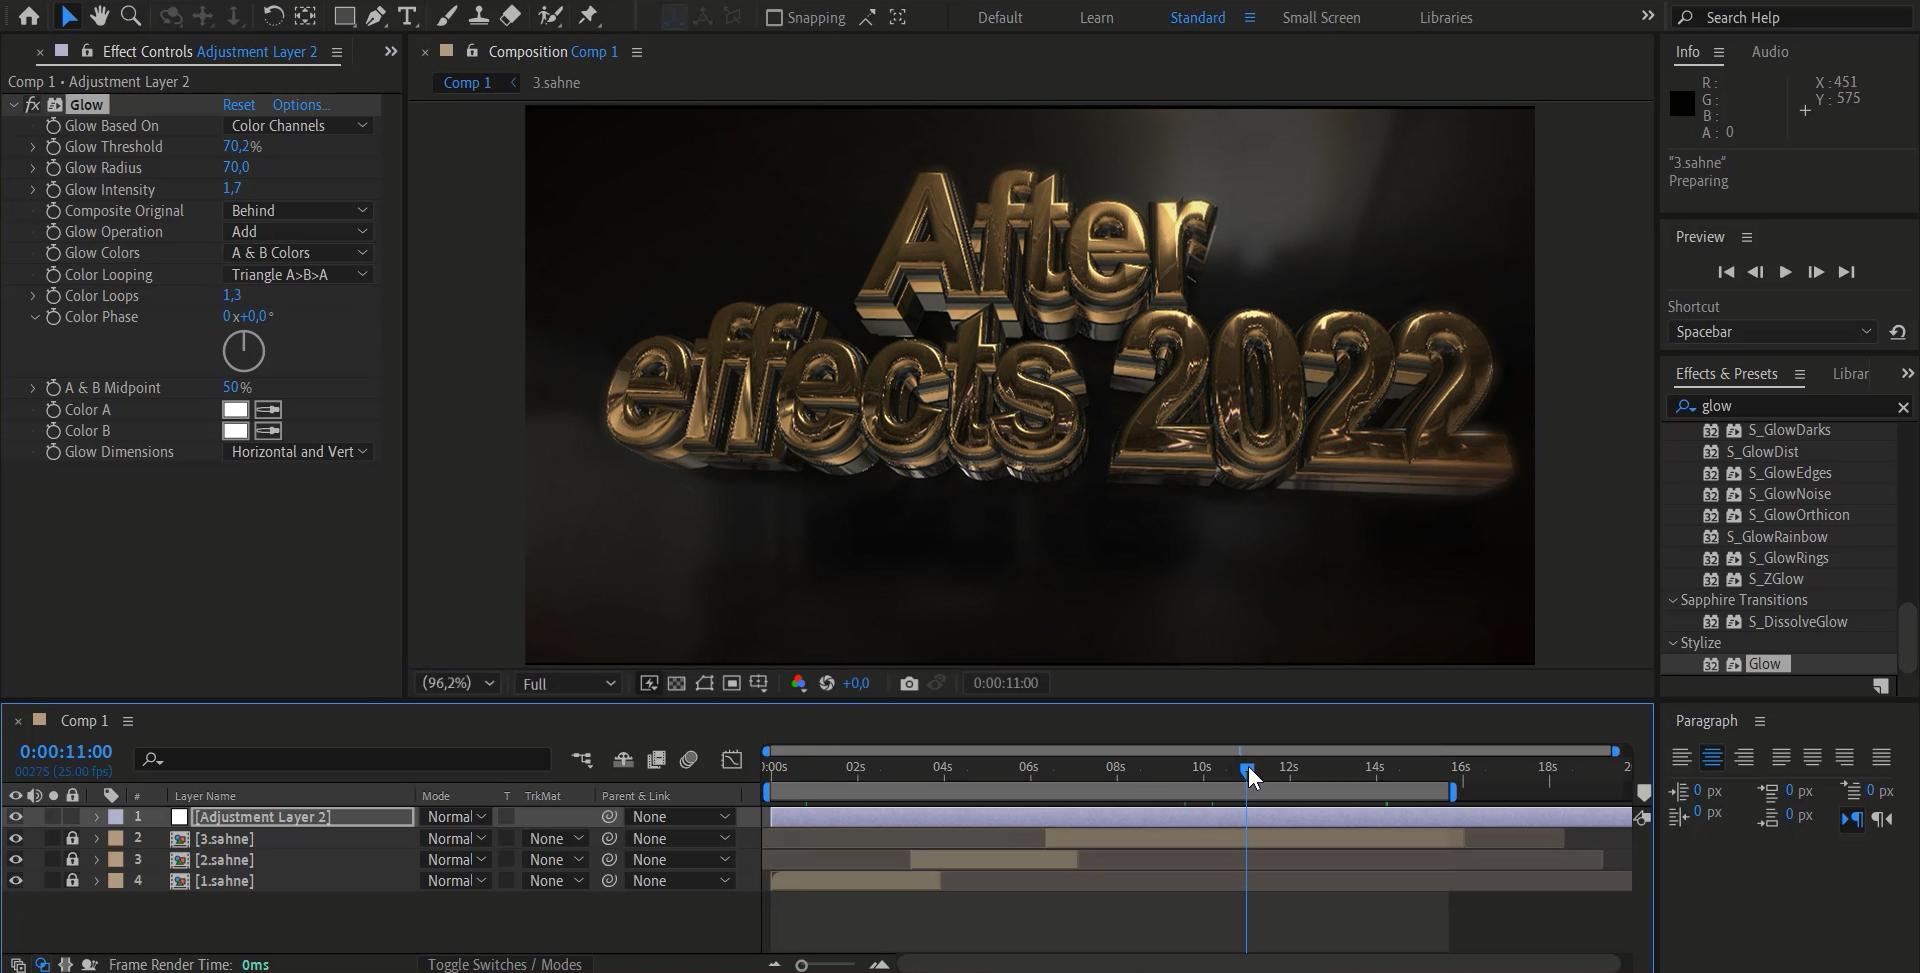Viewport: 1920px width, 973px height.
Task: Open the viewer magnification dropdown
Action: point(458,683)
